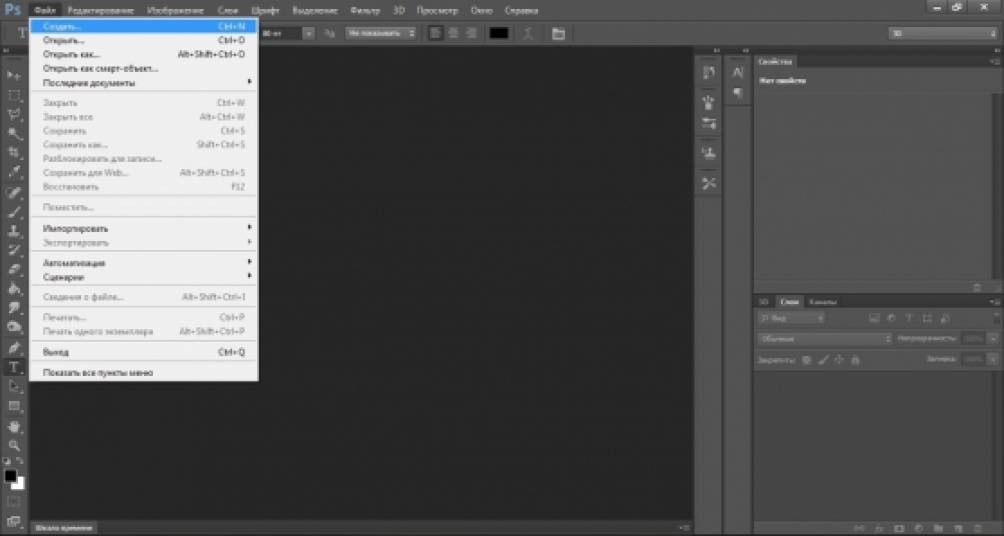Image resolution: width=1004 pixels, height=536 pixels.
Task: Expand Последние документы submenu
Action: [144, 83]
